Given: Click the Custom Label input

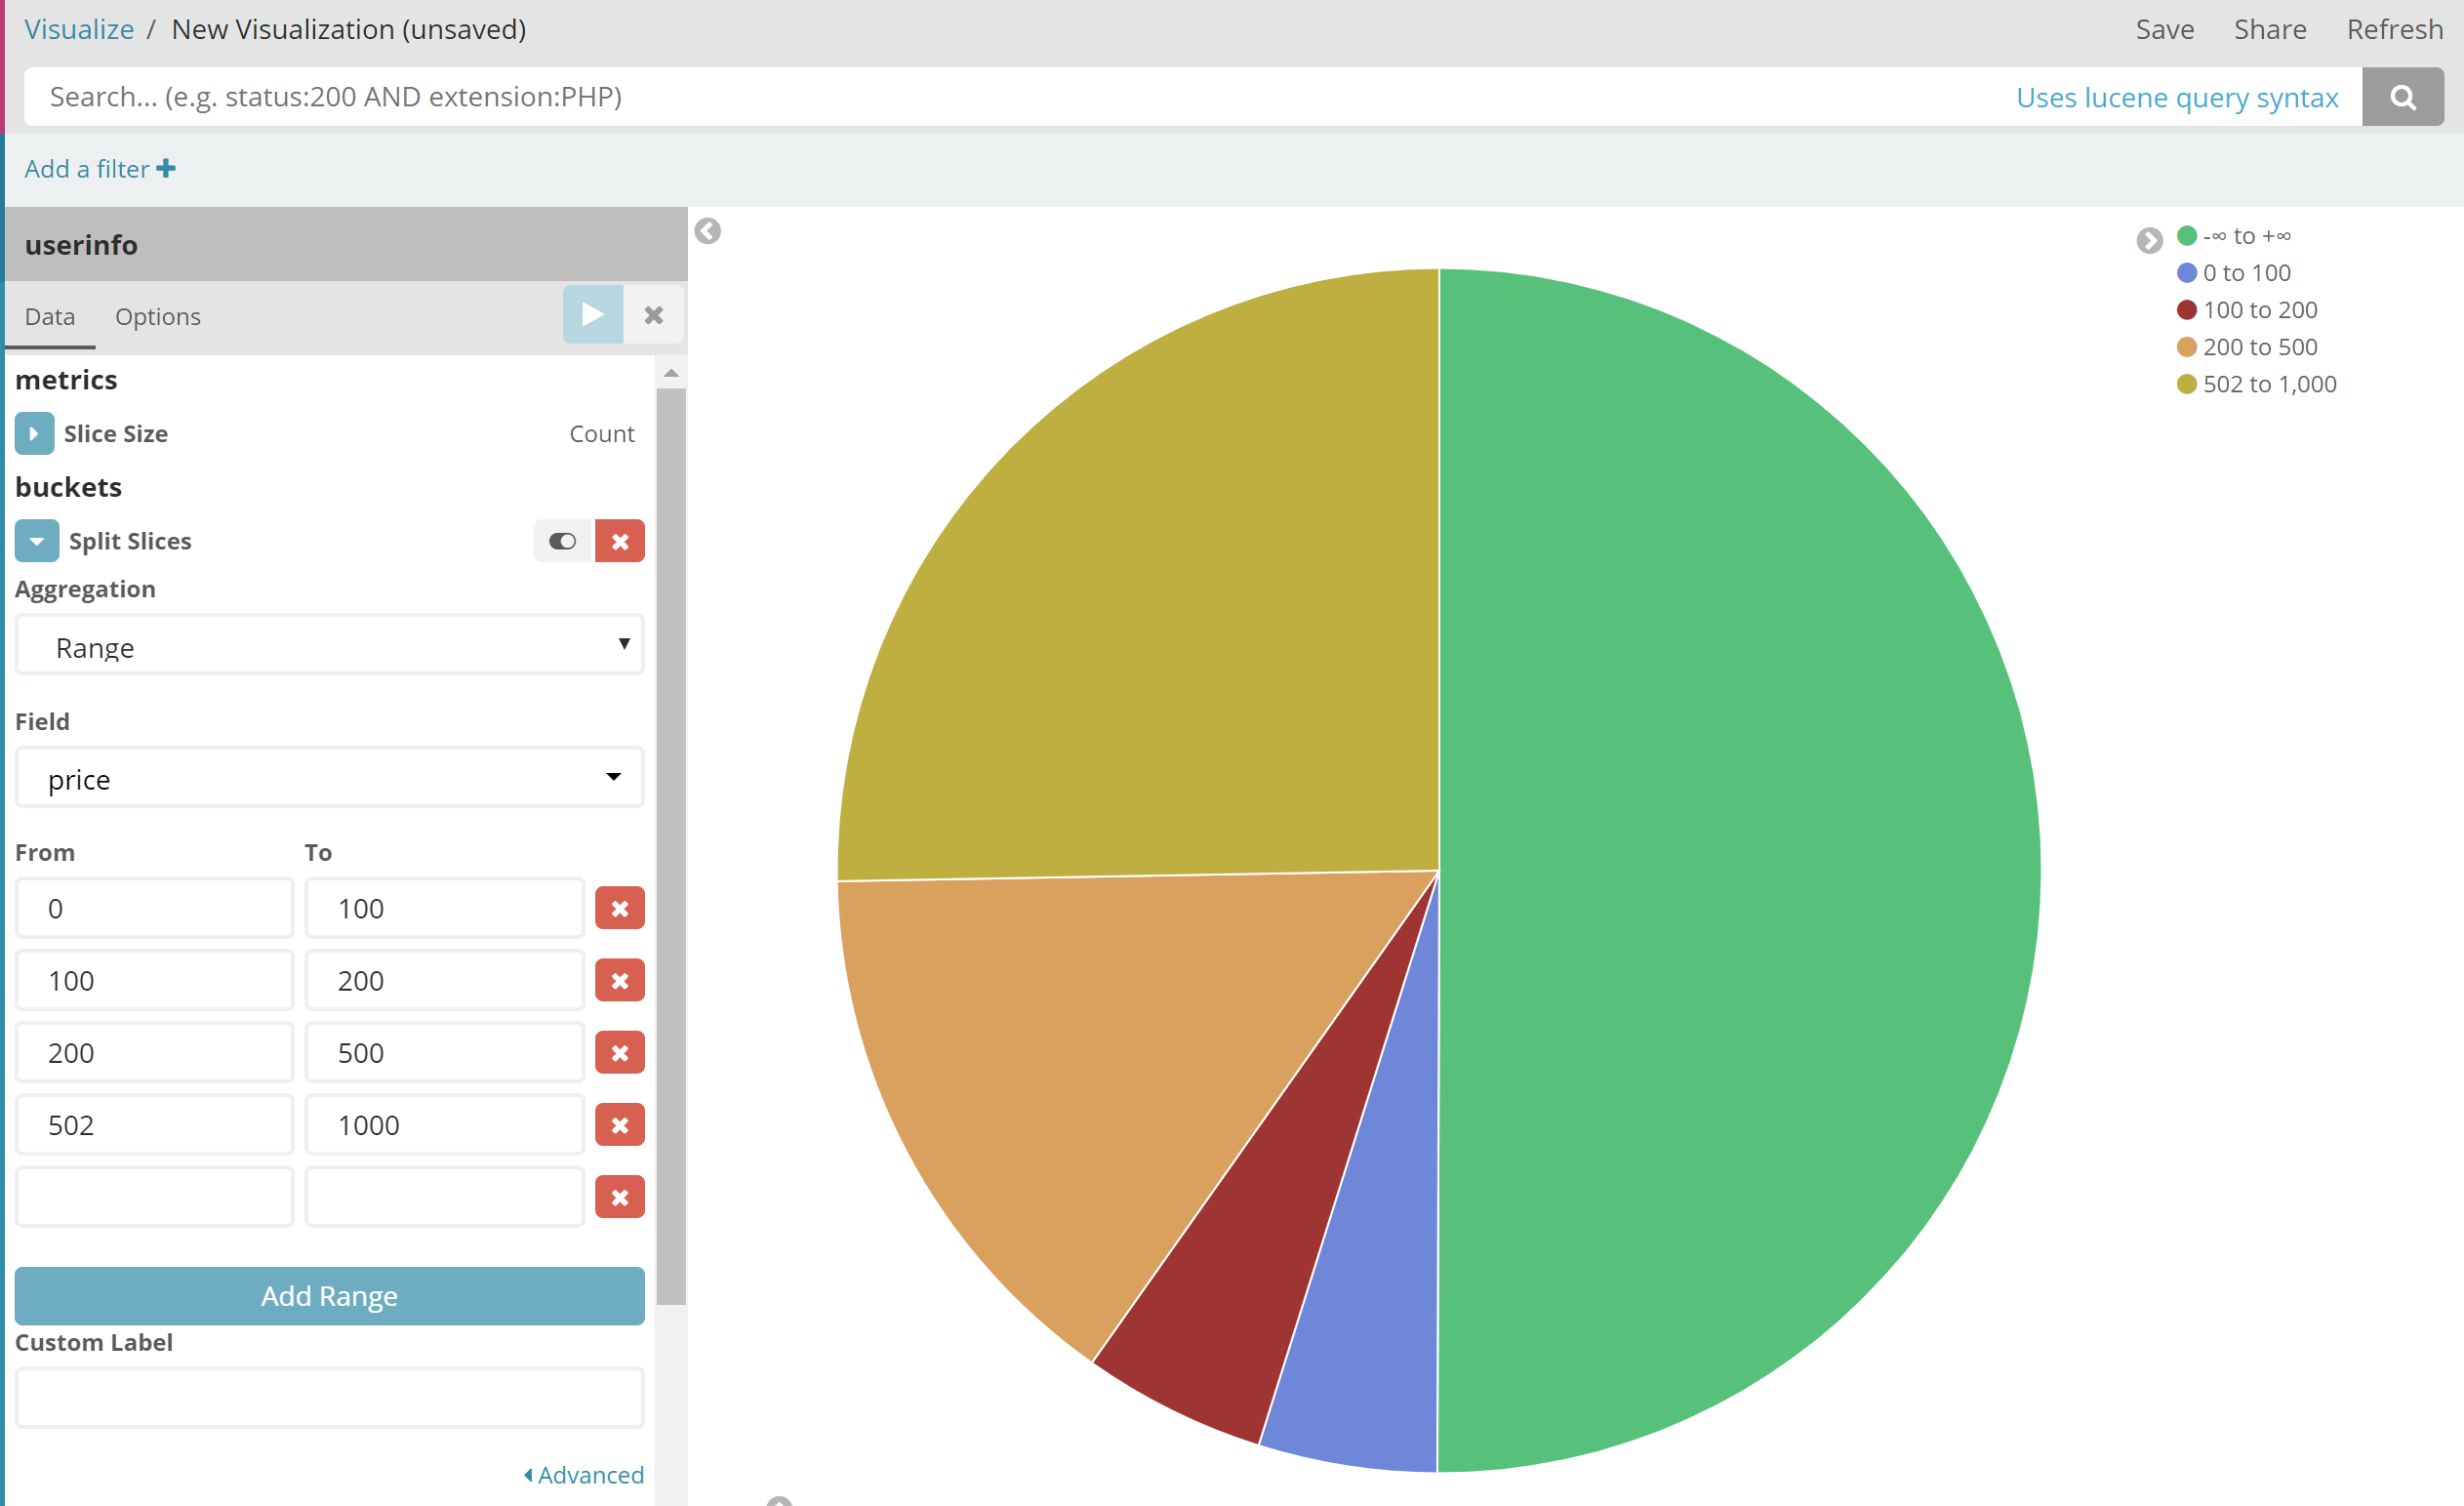Looking at the screenshot, I should [329, 1398].
